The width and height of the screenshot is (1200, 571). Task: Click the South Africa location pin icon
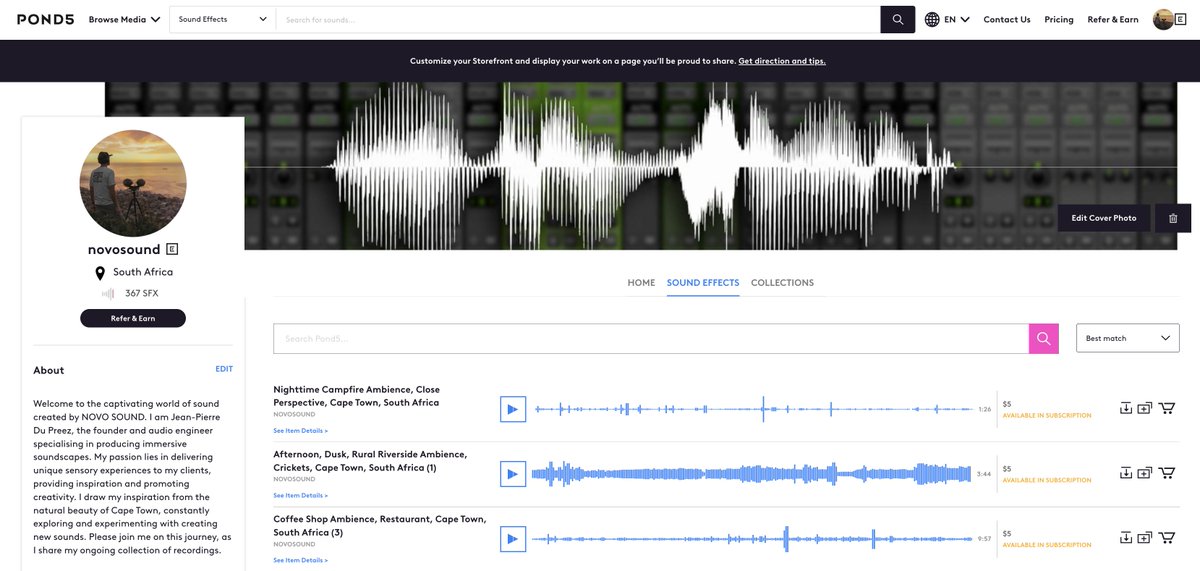pyautogui.click(x=100, y=273)
